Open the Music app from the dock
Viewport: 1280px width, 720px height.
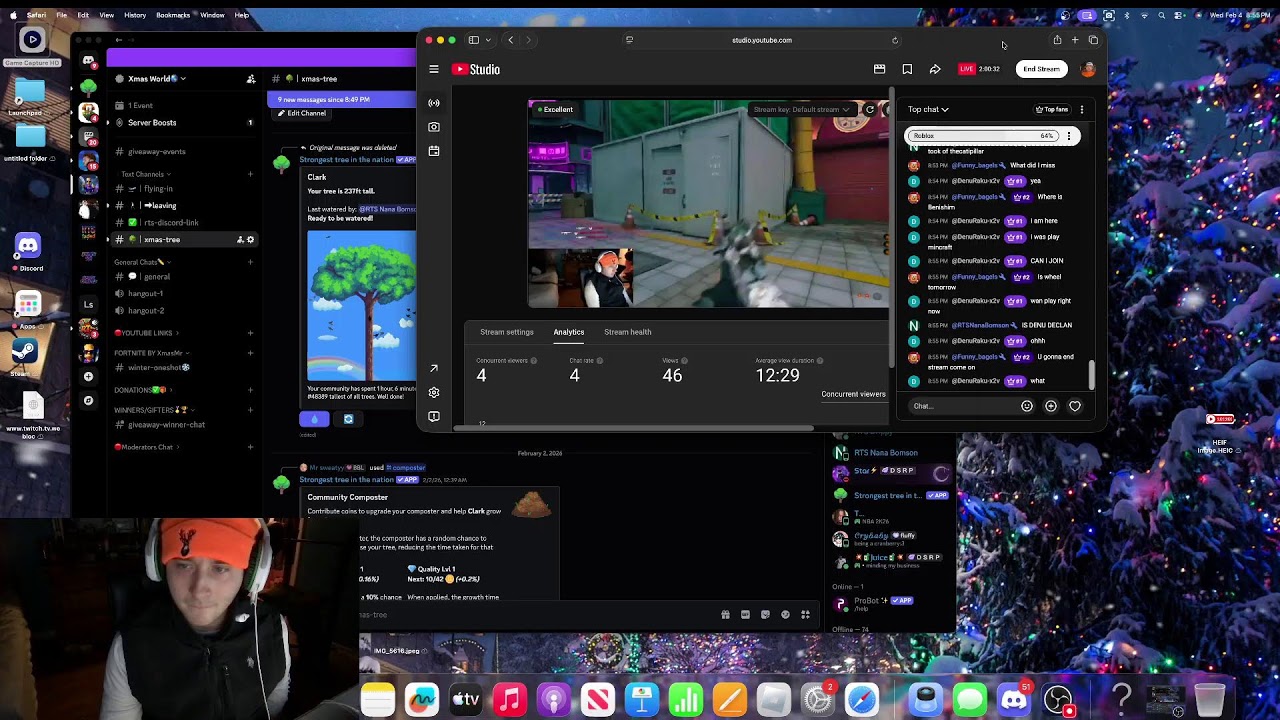[x=509, y=699]
